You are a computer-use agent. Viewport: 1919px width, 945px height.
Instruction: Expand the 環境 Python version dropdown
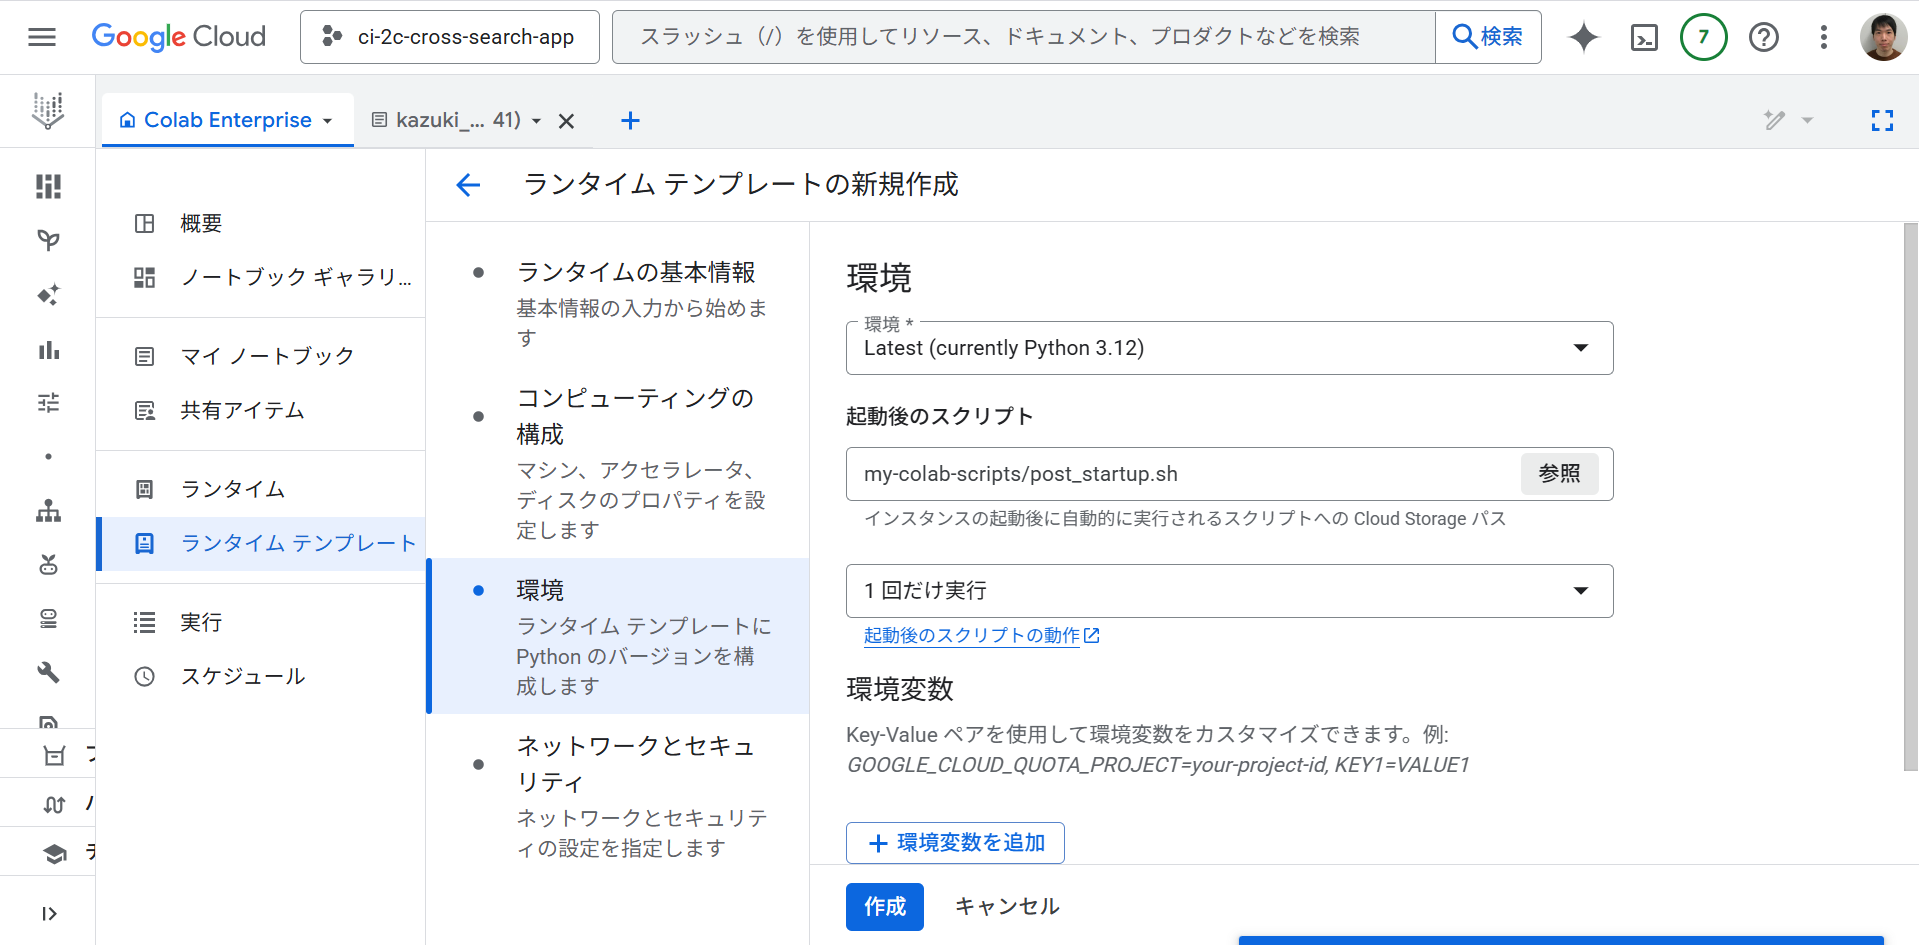tap(1229, 348)
